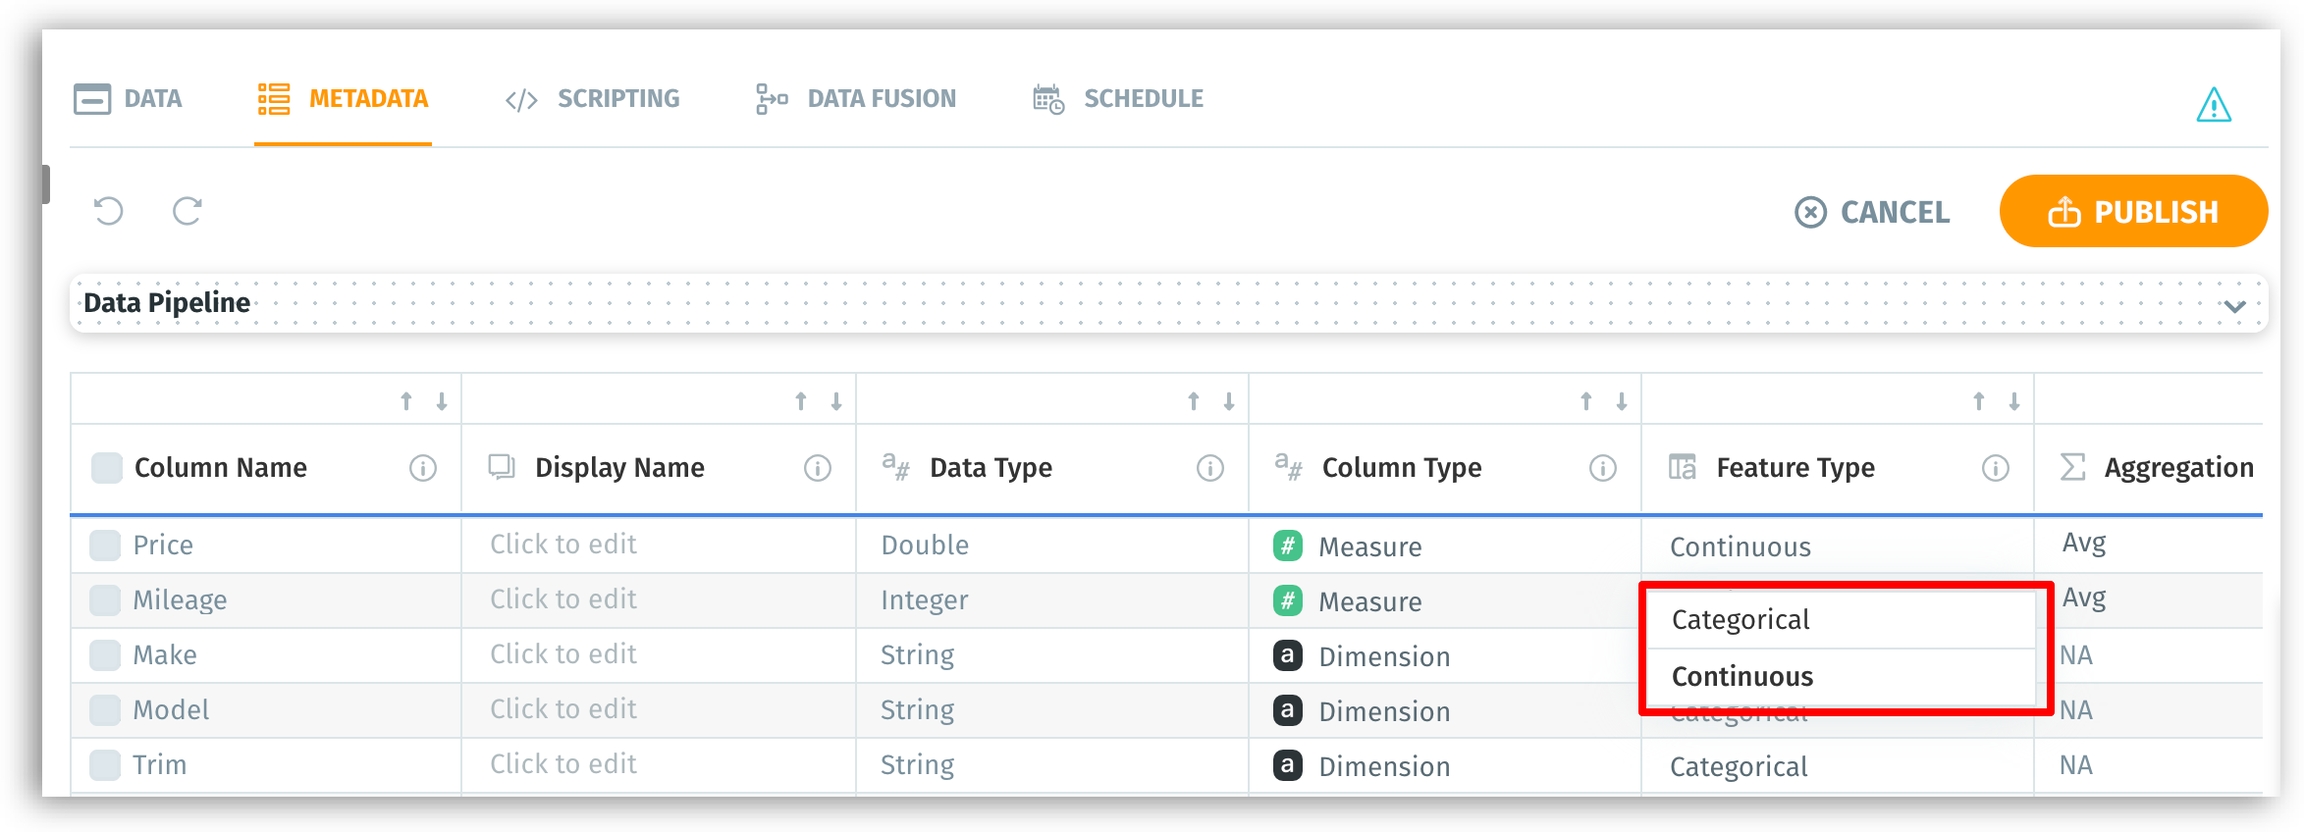Open the Data Fusion tab

pyautogui.click(x=856, y=99)
